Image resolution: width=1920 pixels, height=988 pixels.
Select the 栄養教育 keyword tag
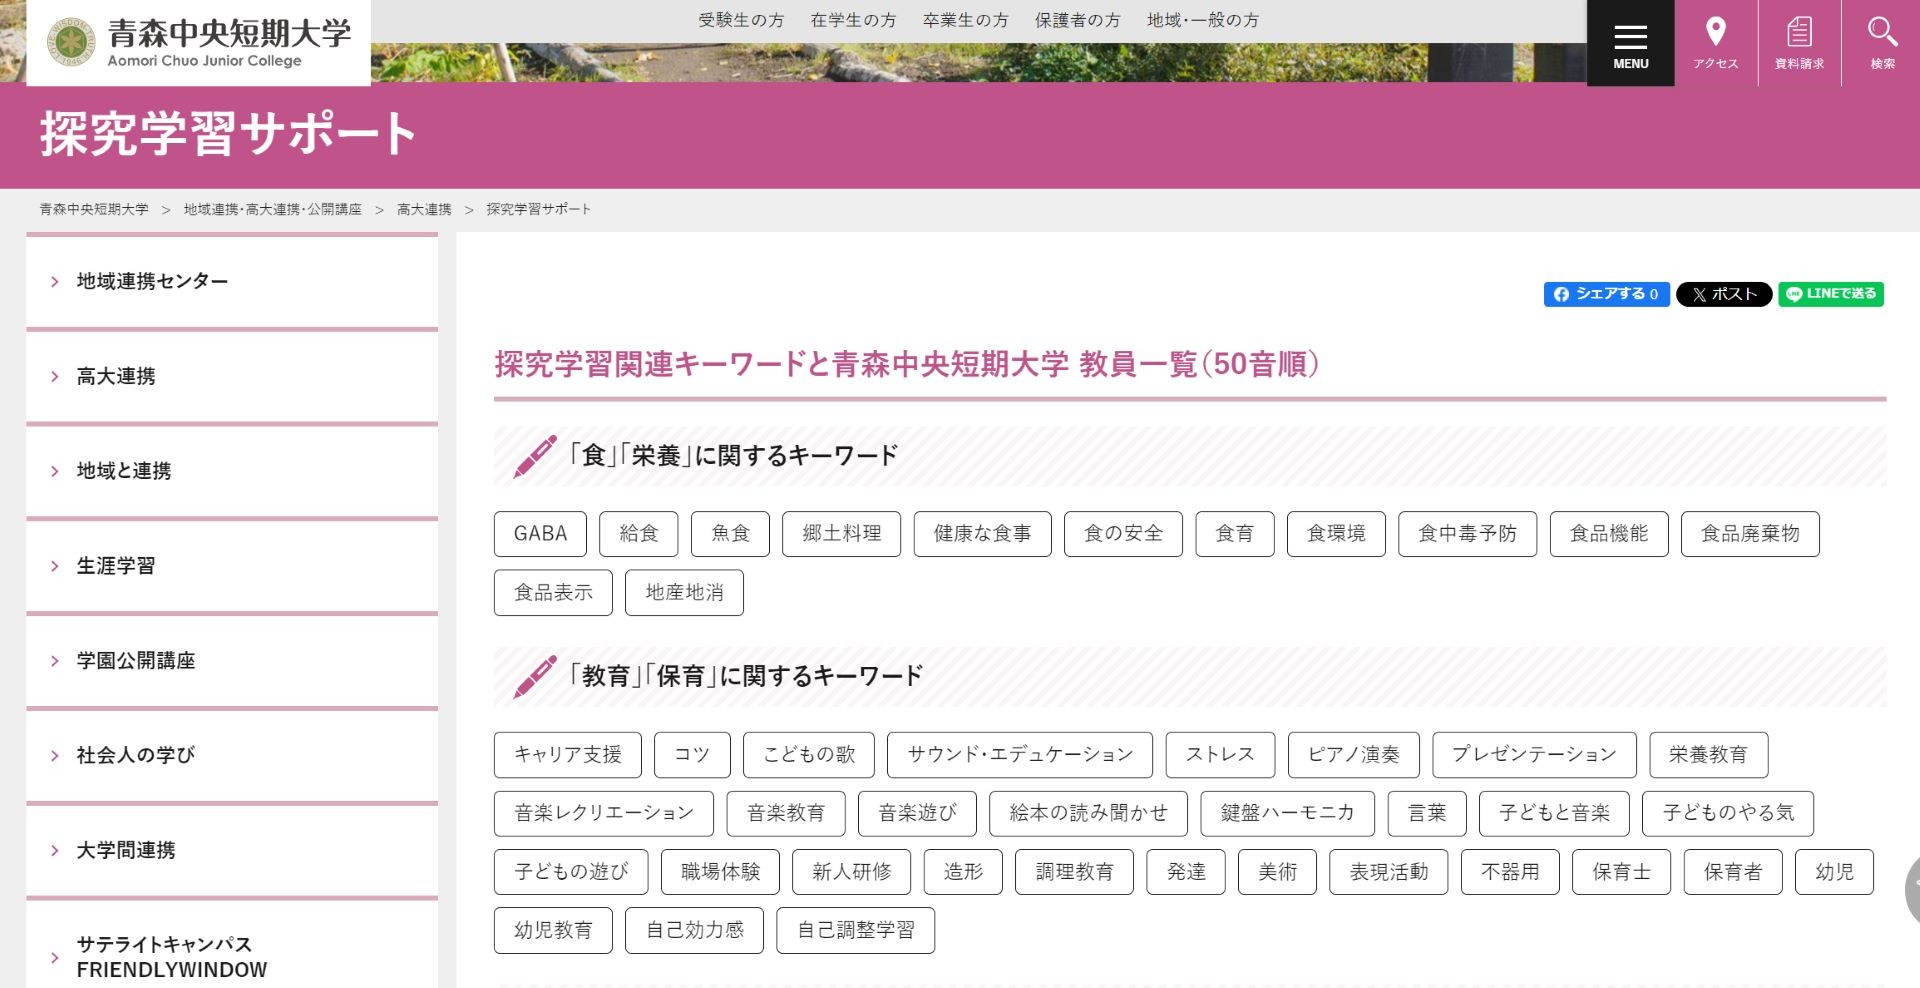(x=1708, y=755)
